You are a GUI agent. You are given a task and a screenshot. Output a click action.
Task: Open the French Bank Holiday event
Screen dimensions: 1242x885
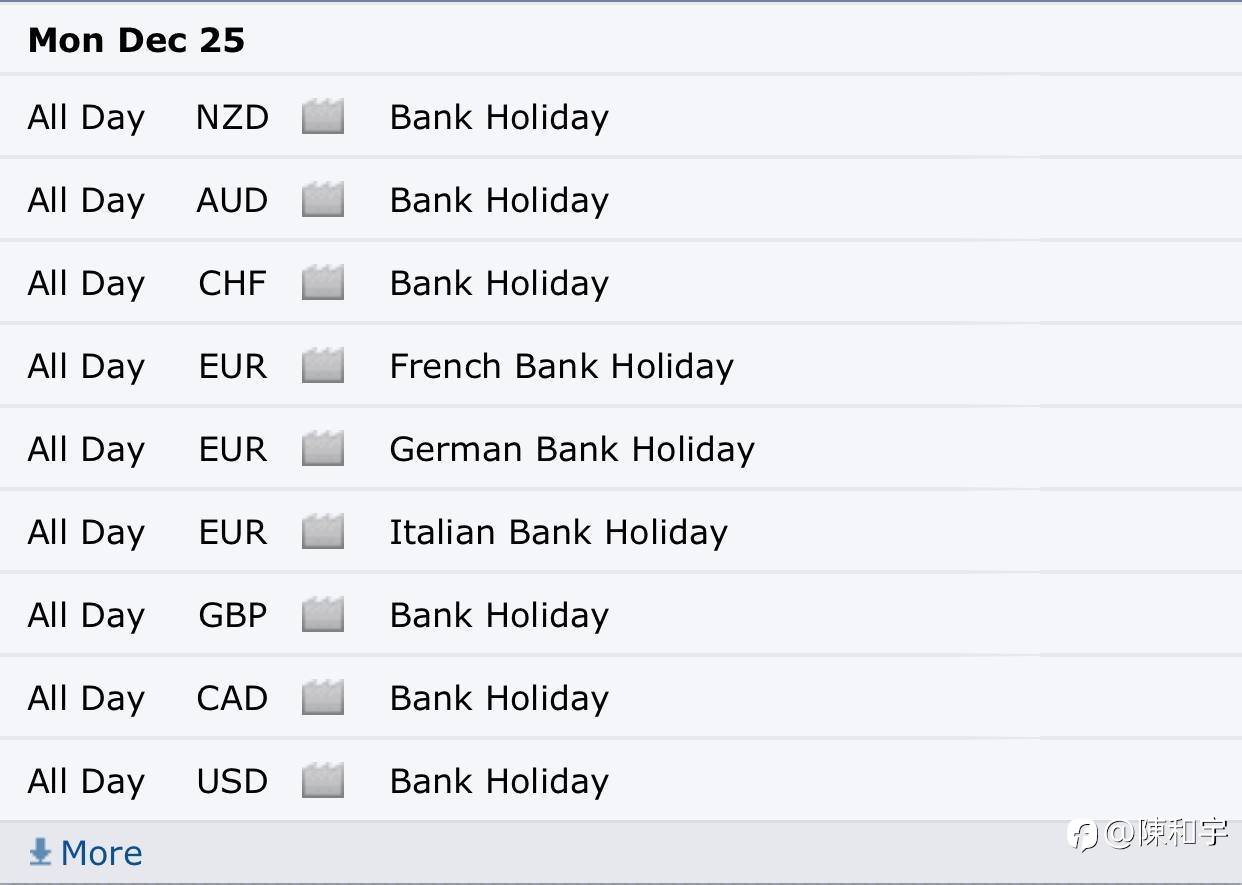click(x=561, y=366)
